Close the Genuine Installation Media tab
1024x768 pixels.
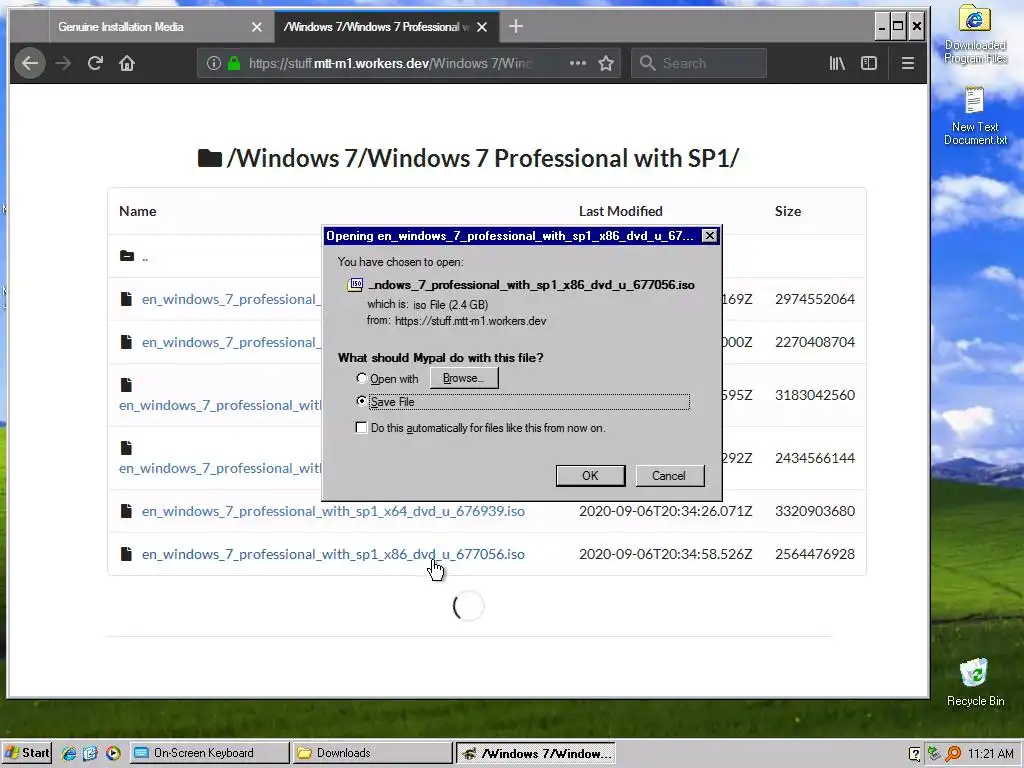[257, 27]
